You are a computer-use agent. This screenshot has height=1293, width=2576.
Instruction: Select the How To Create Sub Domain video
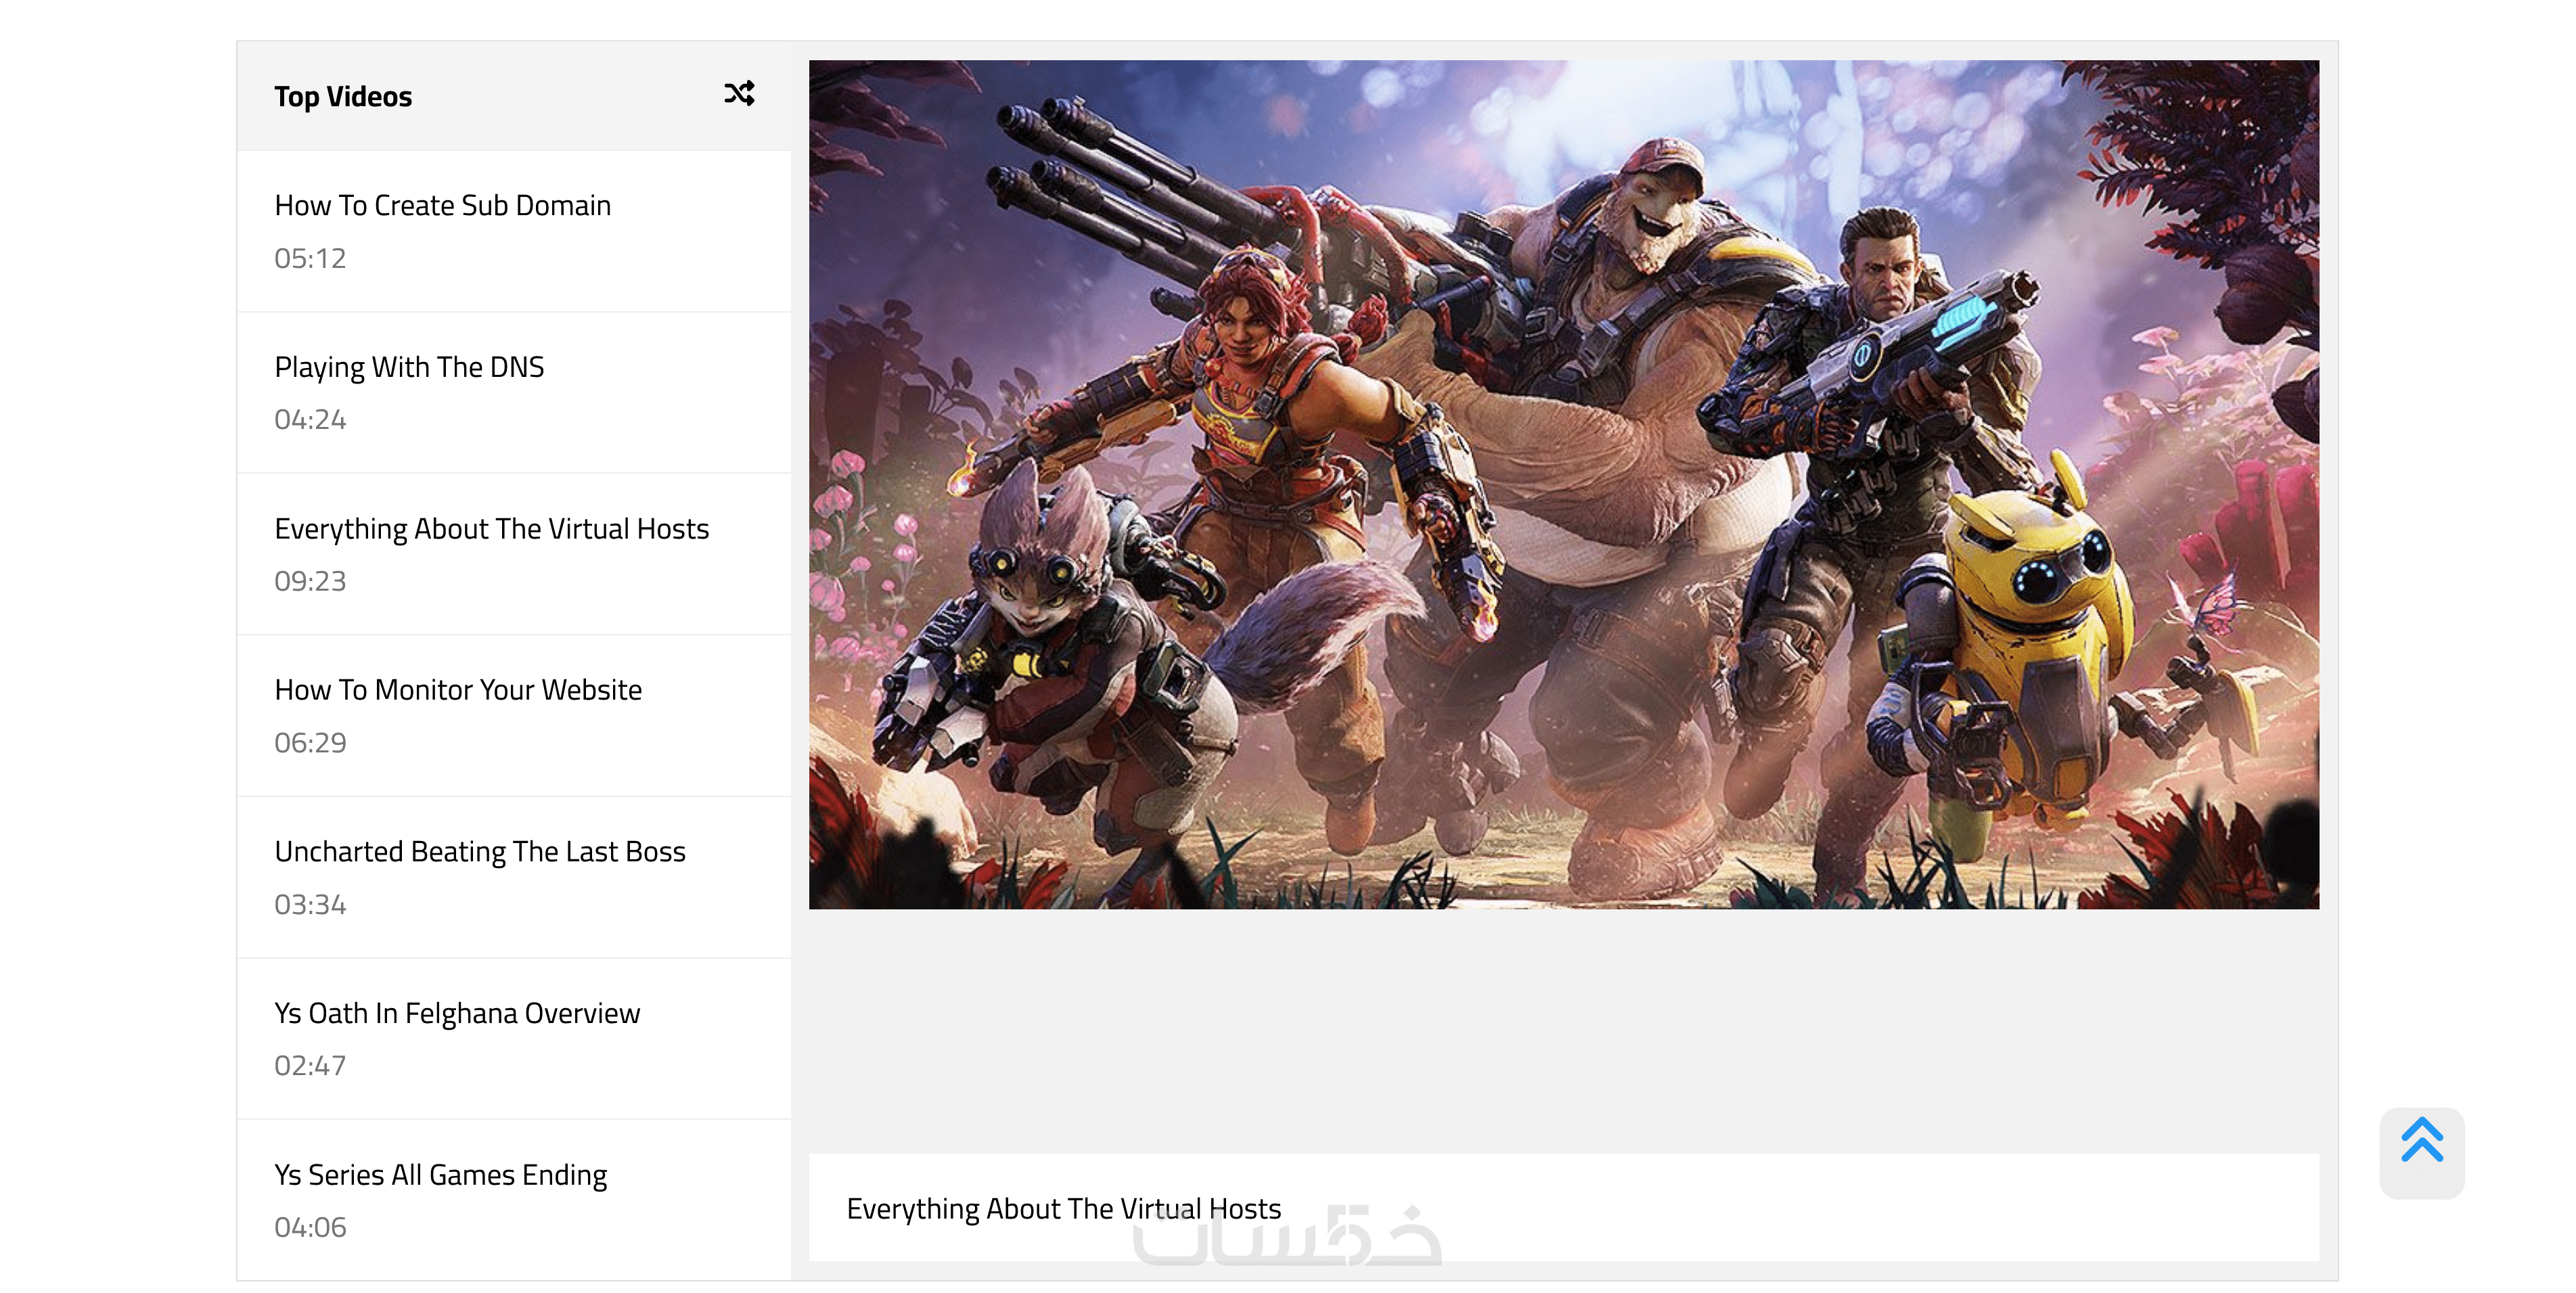(x=442, y=205)
